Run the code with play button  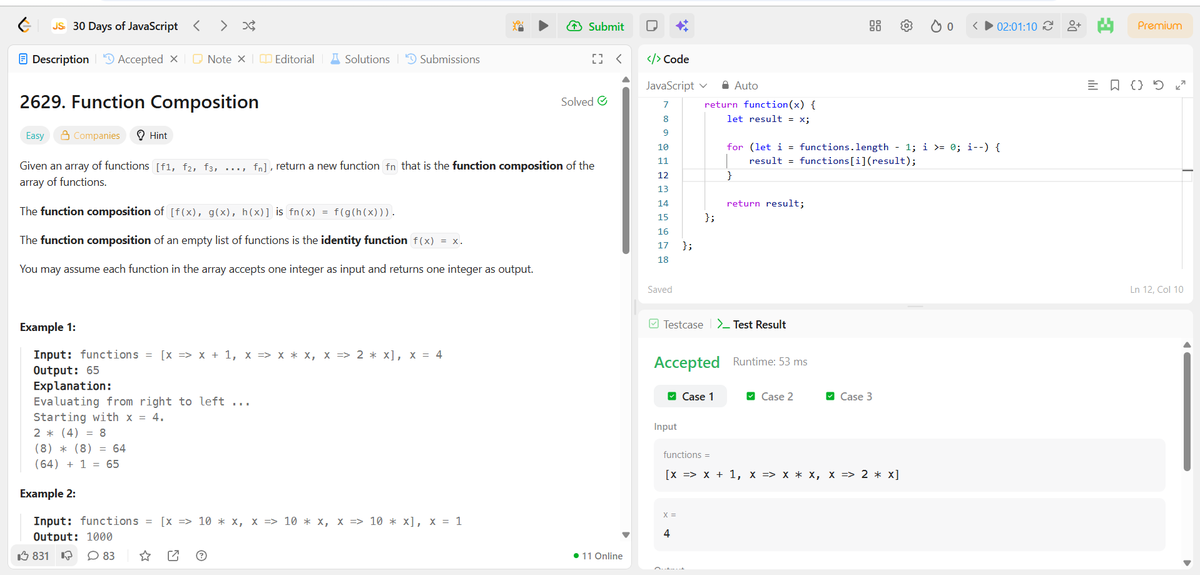coord(544,27)
